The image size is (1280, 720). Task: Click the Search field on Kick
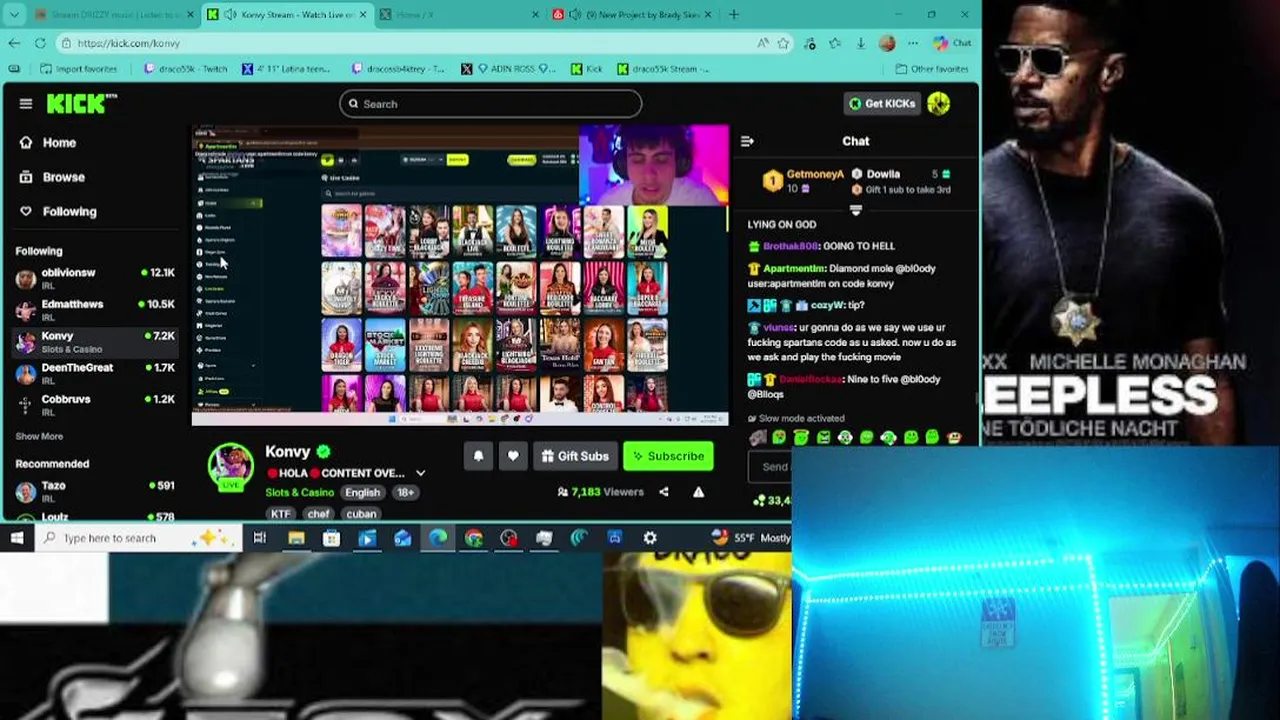coord(490,104)
